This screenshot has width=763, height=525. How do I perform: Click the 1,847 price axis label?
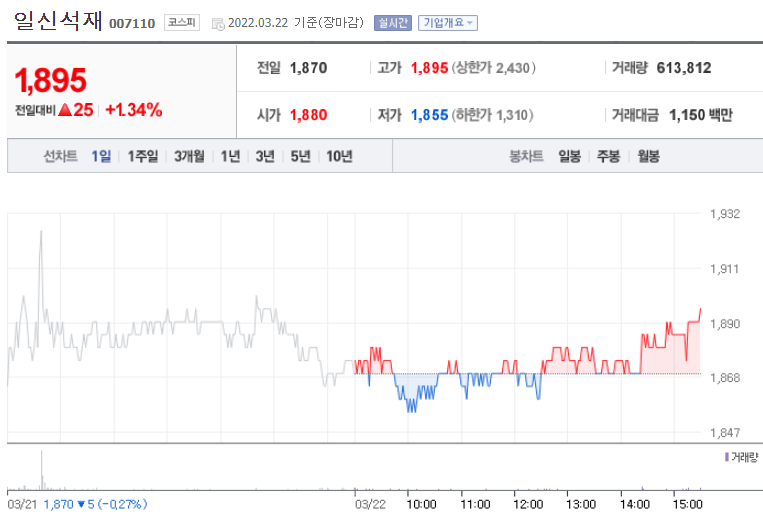725,433
